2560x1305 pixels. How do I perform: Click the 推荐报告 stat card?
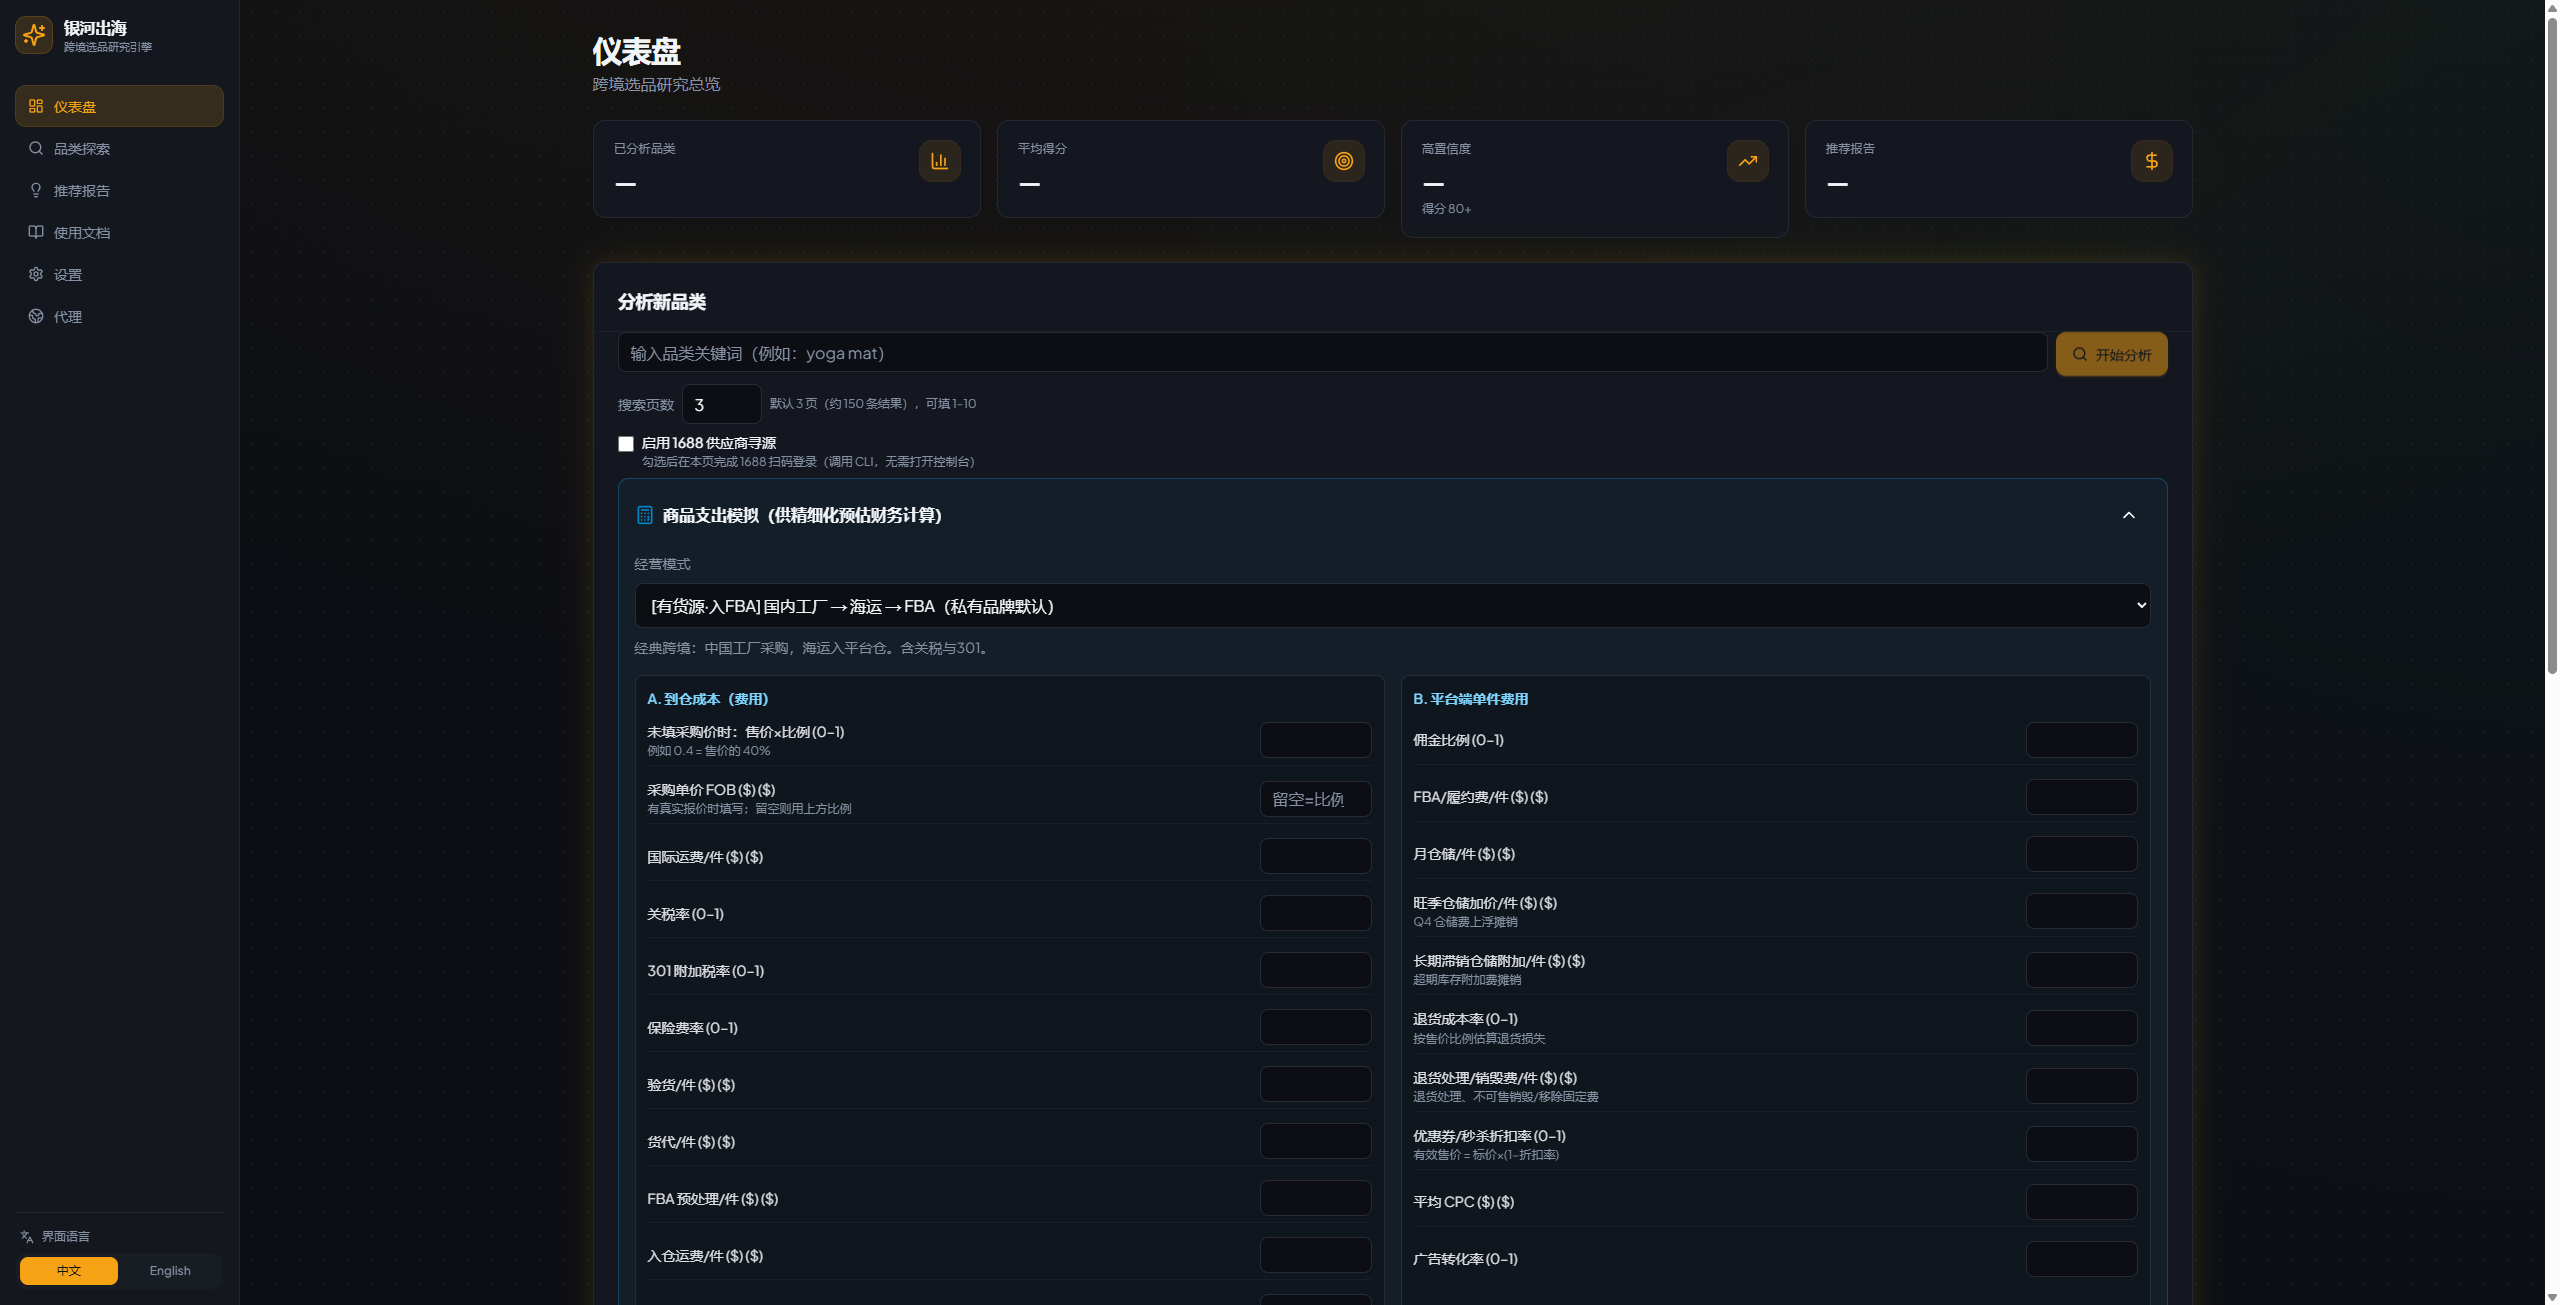point(1998,169)
